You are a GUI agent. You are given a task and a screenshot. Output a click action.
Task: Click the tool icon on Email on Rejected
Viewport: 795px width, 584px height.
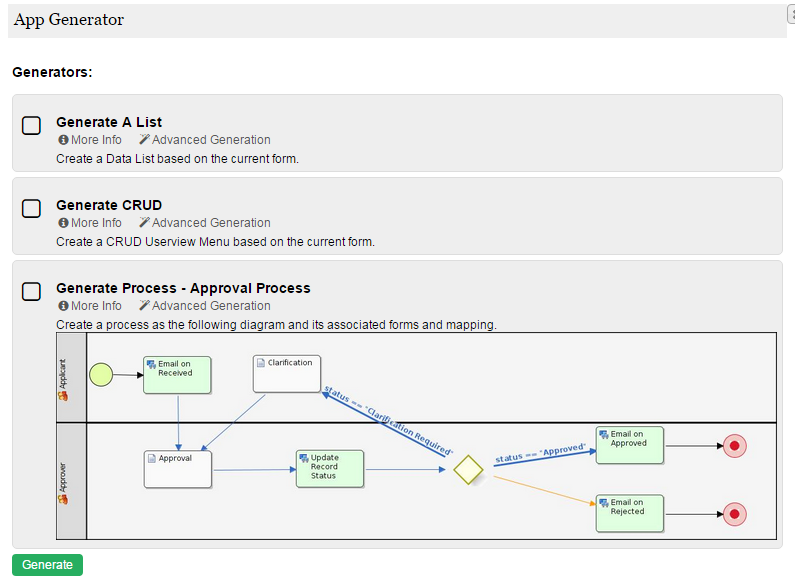pos(603,503)
